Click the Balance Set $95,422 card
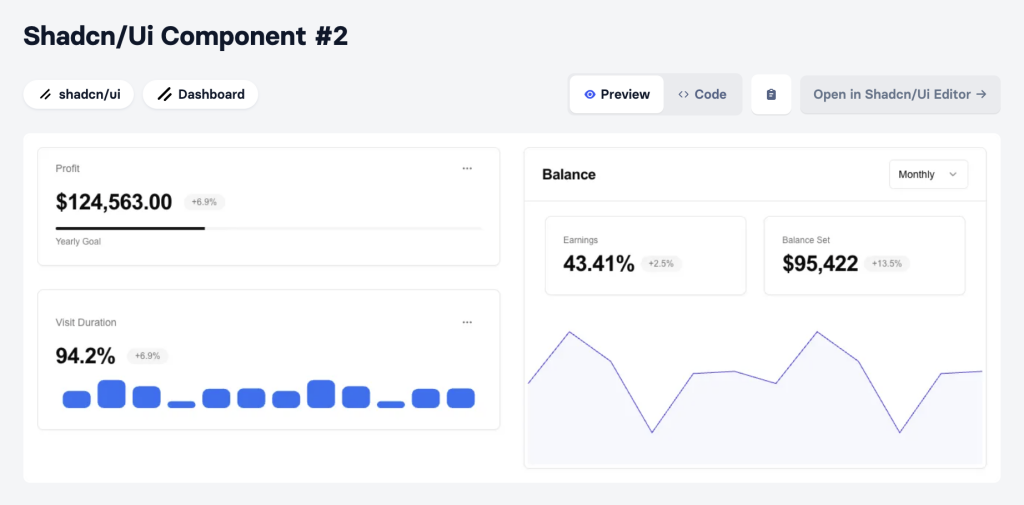The width and height of the screenshot is (1024, 505). click(x=864, y=255)
